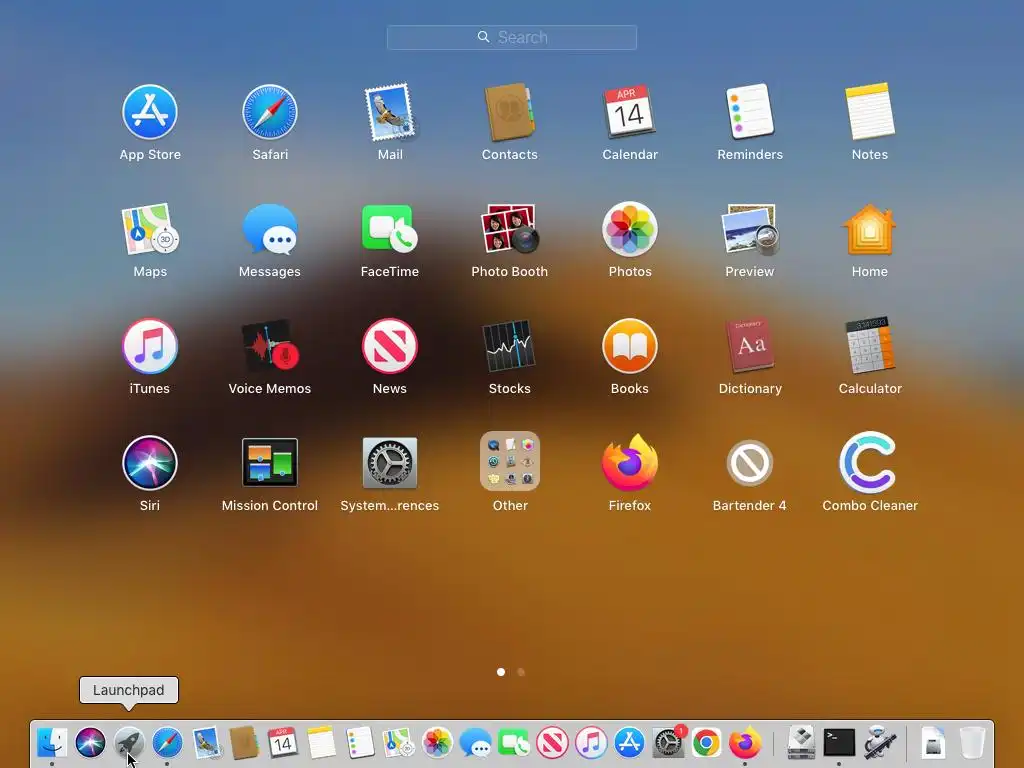This screenshot has height=768, width=1024.
Task: Open News in the Launchpad grid
Action: click(x=390, y=346)
